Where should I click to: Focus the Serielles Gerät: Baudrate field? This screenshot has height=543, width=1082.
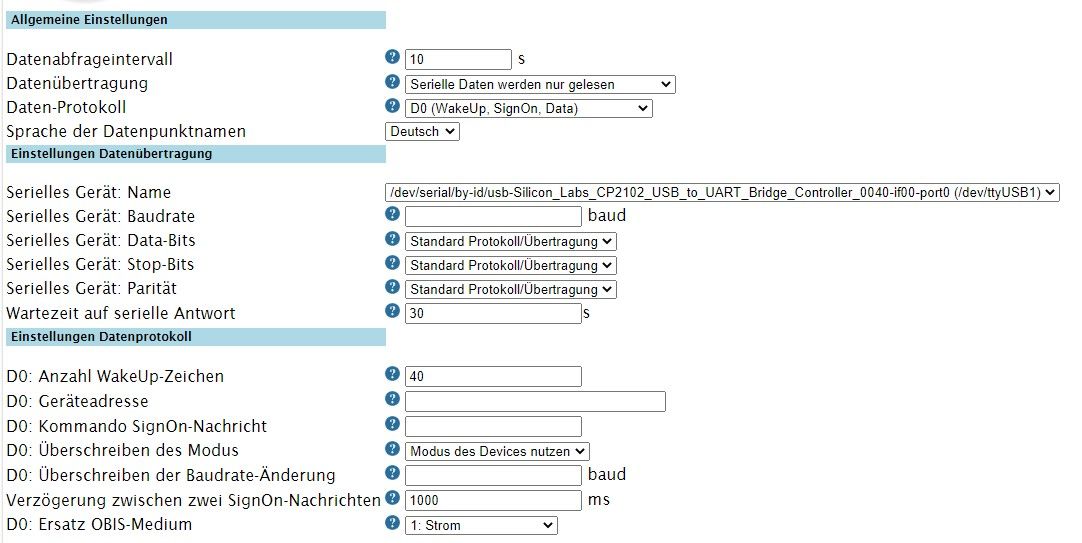click(493, 216)
